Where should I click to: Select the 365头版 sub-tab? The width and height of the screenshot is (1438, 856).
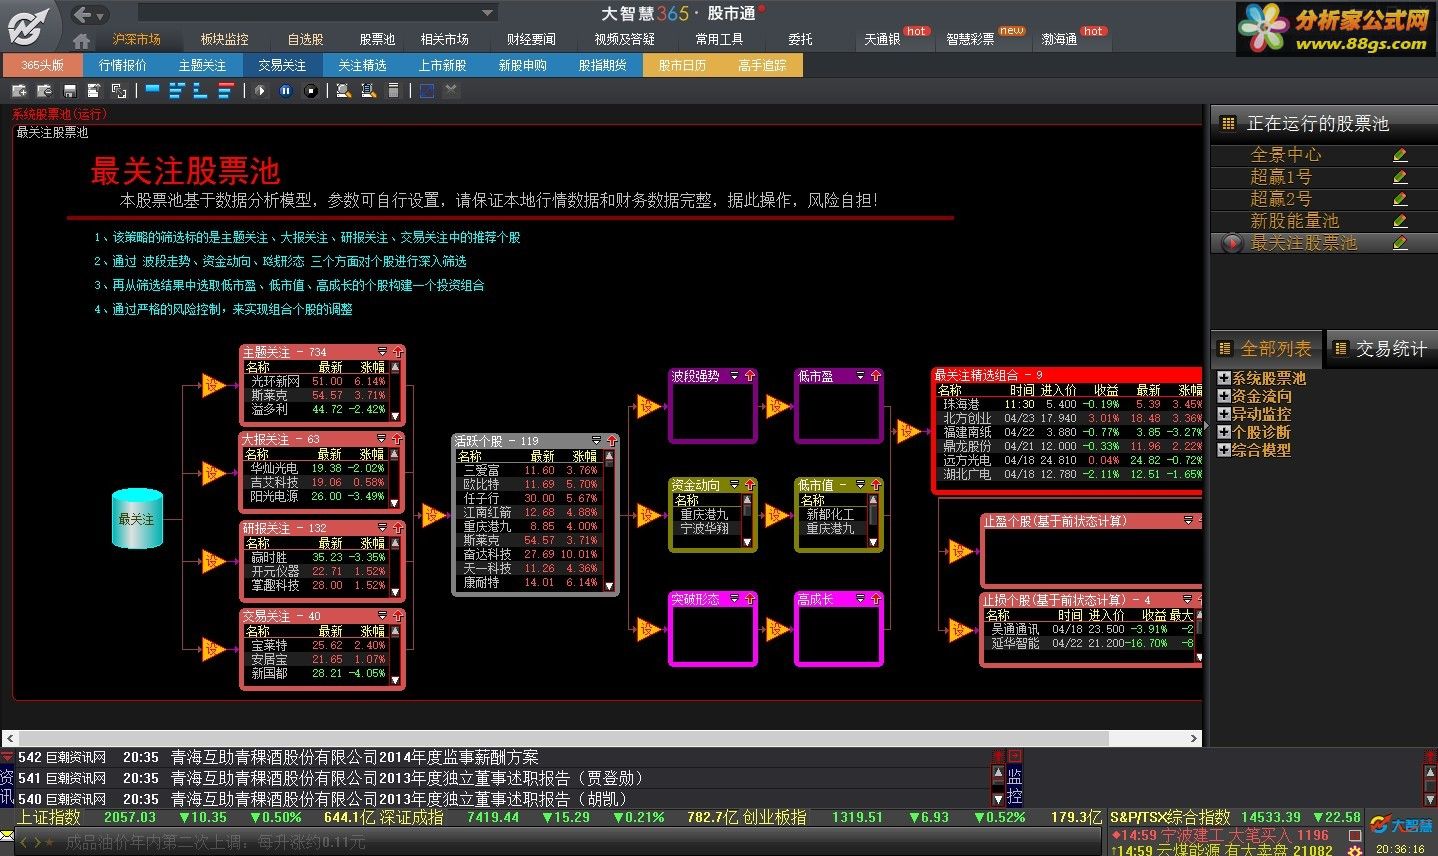click(x=42, y=65)
